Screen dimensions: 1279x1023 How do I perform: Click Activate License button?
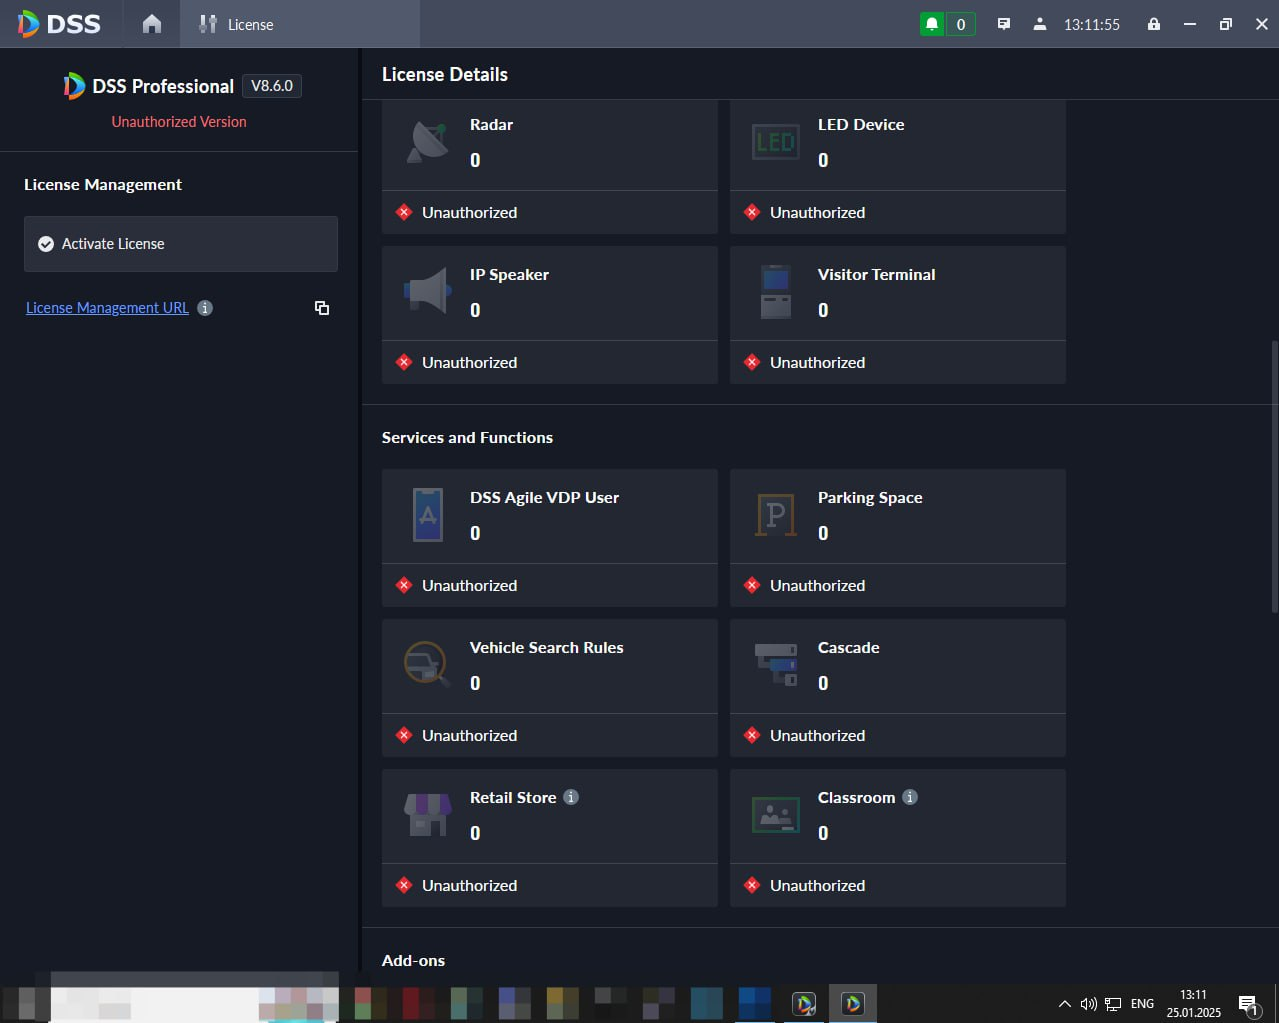click(x=181, y=244)
